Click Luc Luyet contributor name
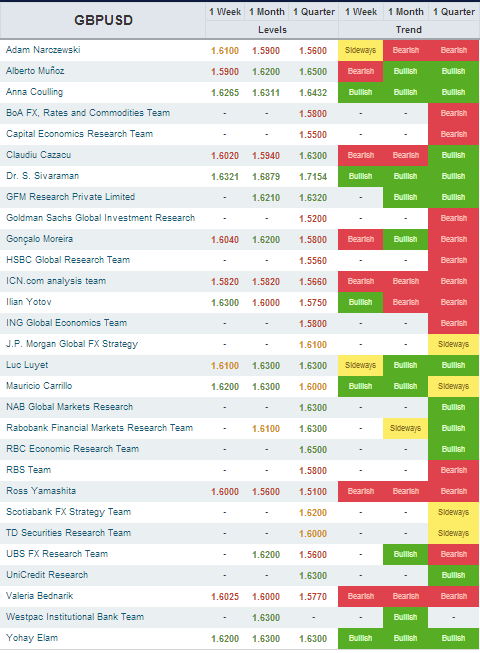The height and width of the screenshot is (653, 480). click(27, 365)
